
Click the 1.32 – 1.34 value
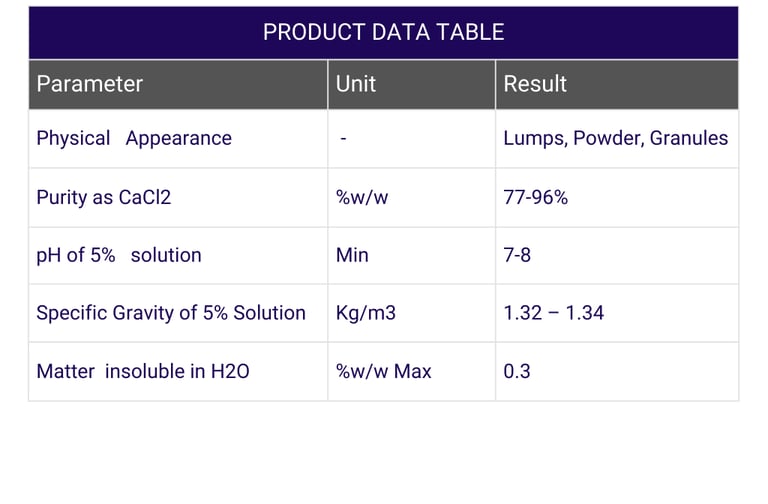pos(553,313)
